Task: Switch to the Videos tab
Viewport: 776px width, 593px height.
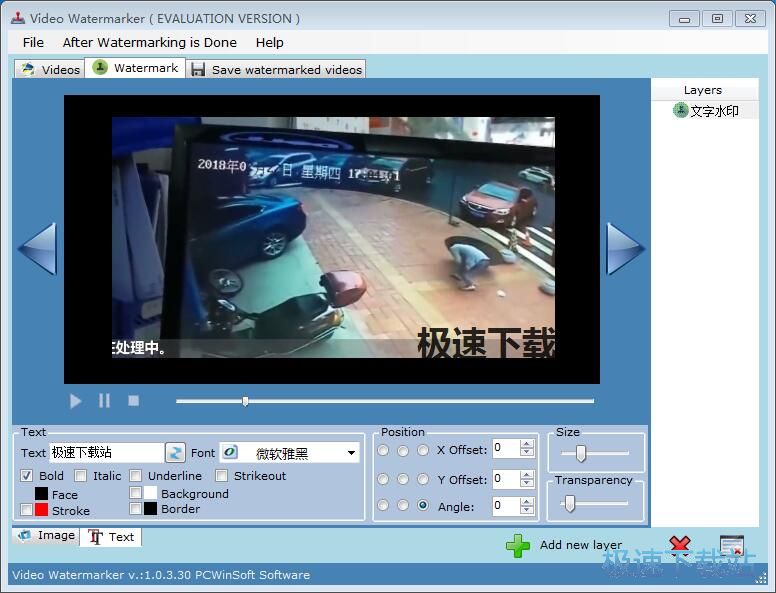Action: point(49,69)
